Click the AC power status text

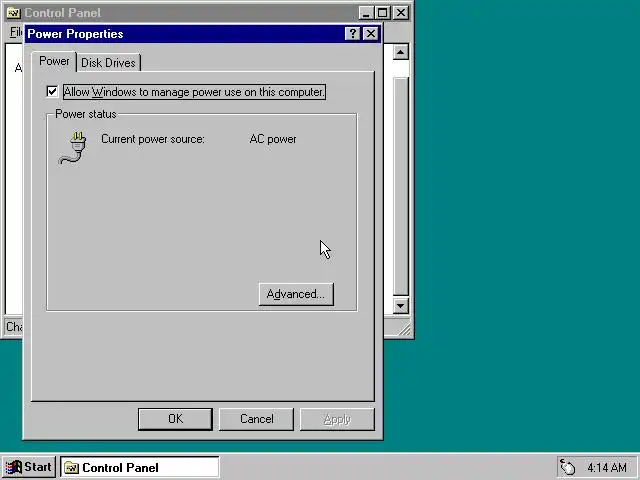tap(273, 139)
